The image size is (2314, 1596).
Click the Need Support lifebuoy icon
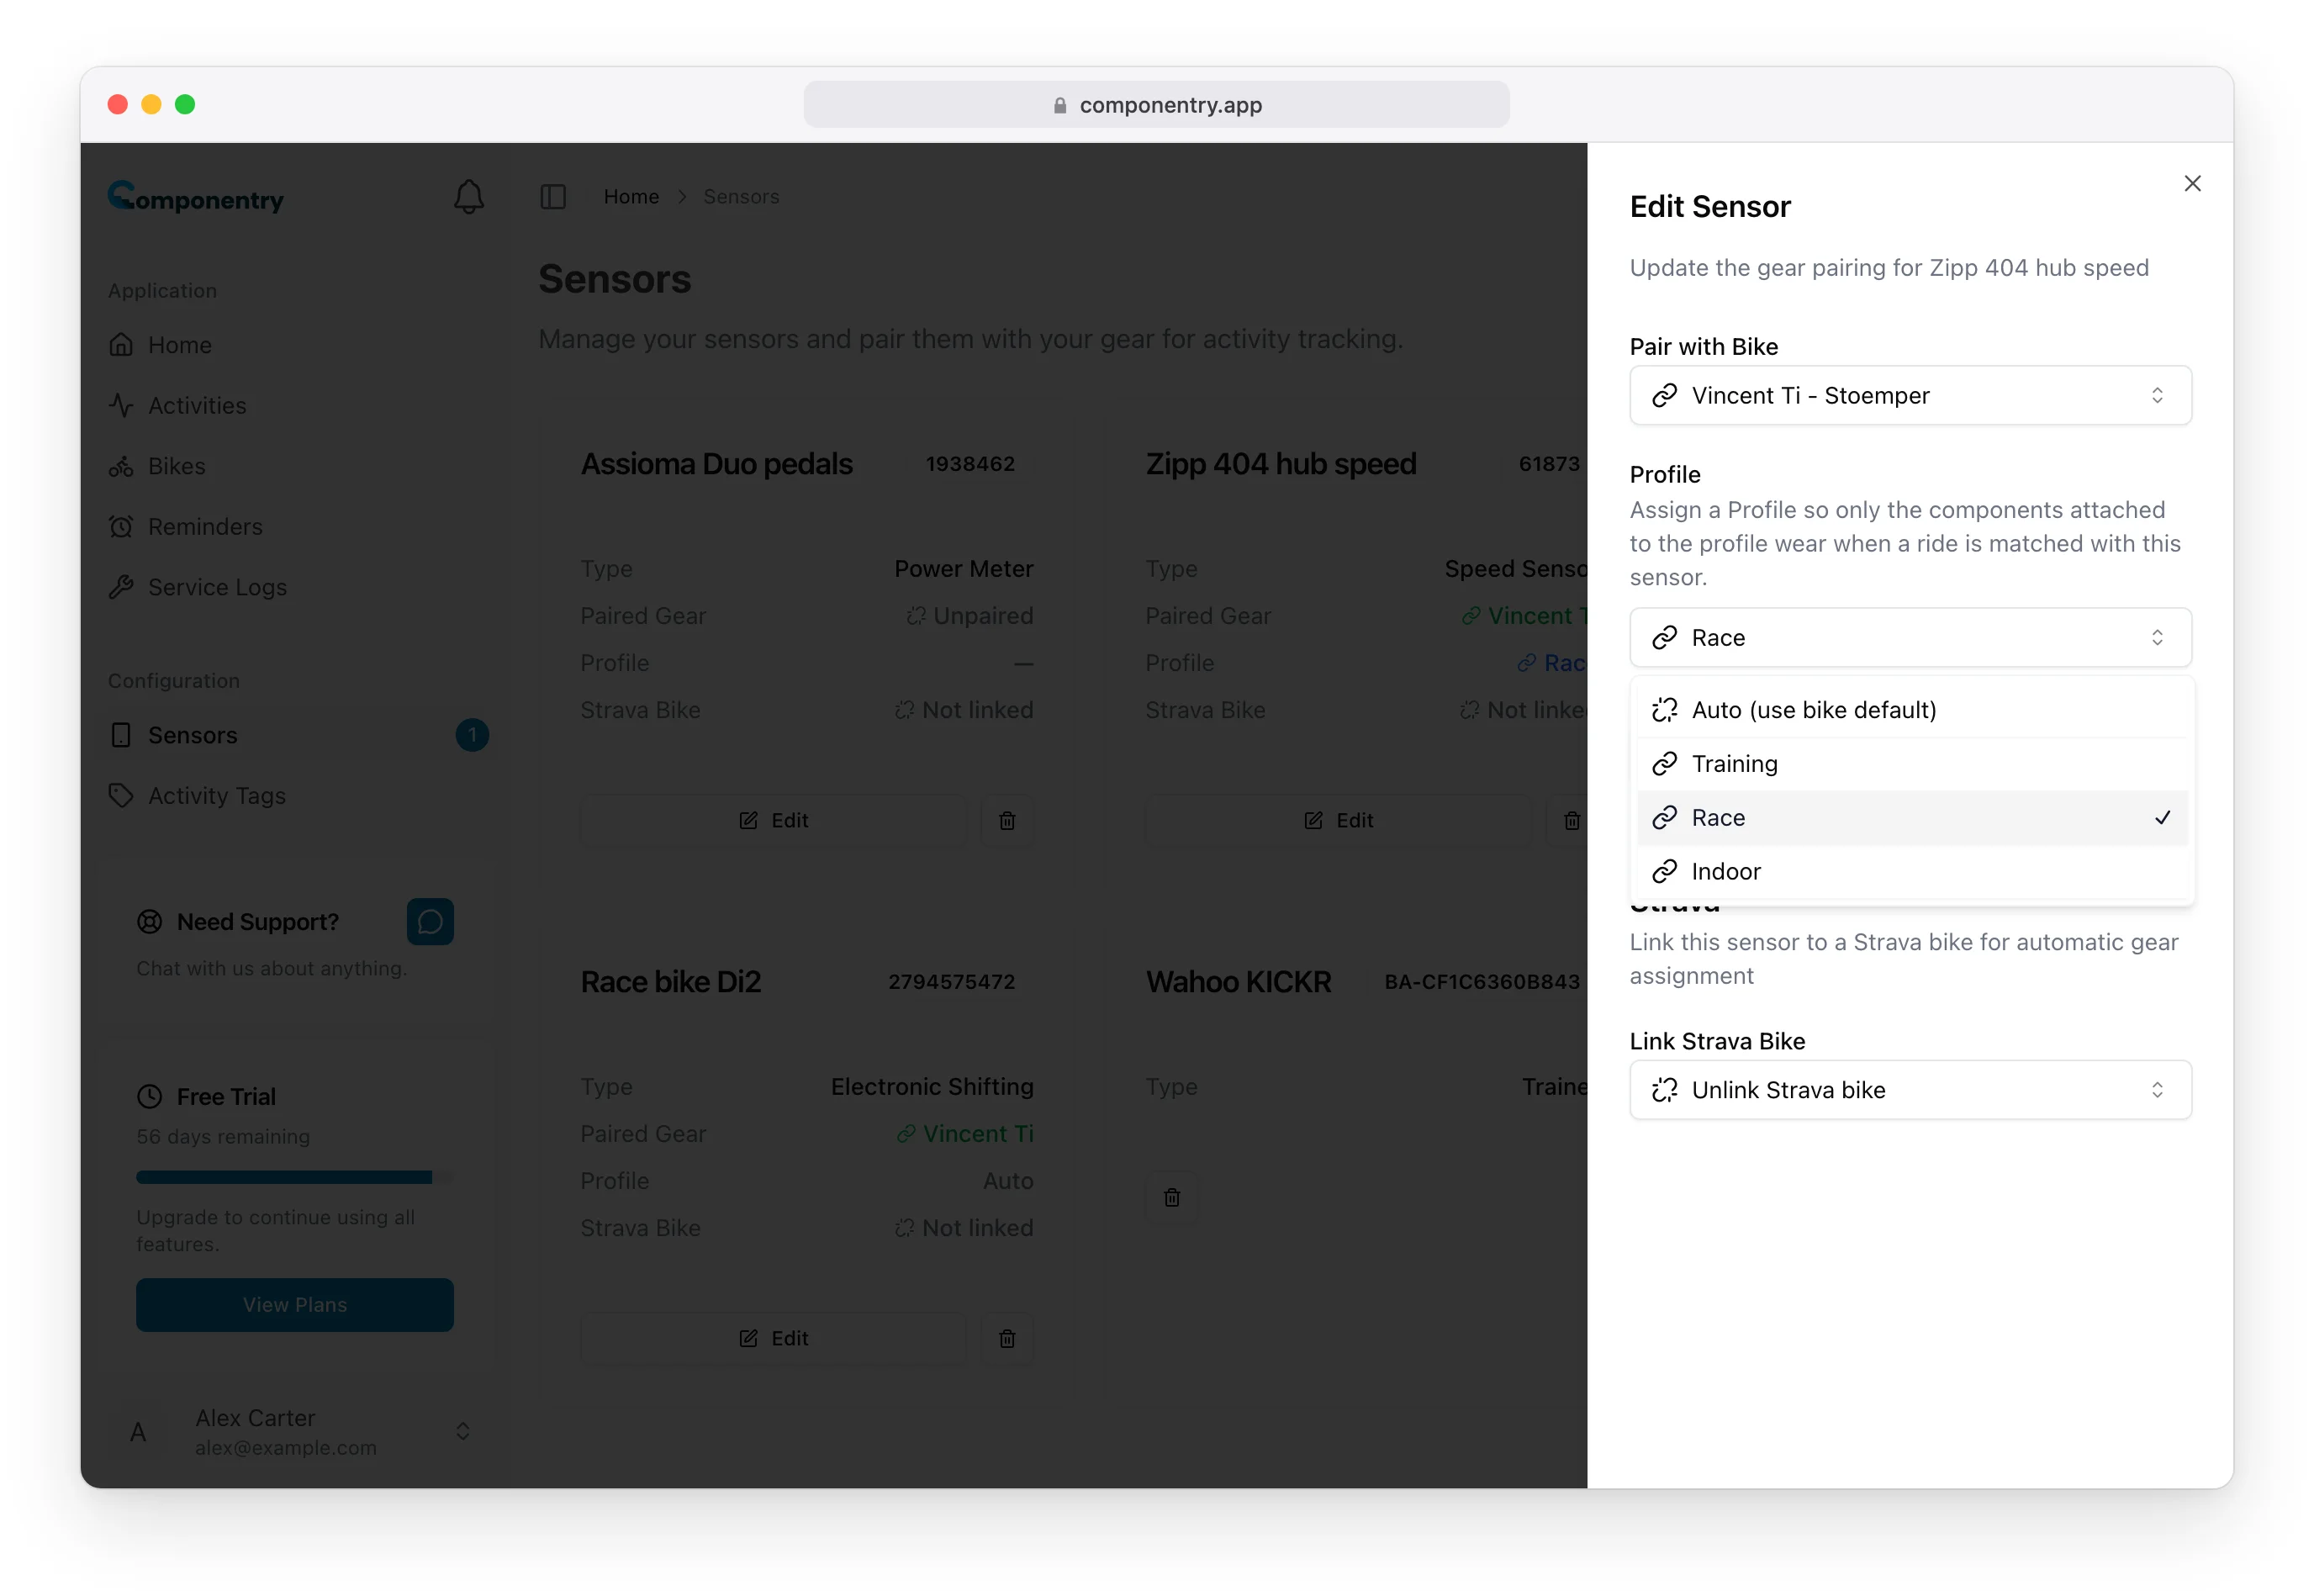[149, 921]
